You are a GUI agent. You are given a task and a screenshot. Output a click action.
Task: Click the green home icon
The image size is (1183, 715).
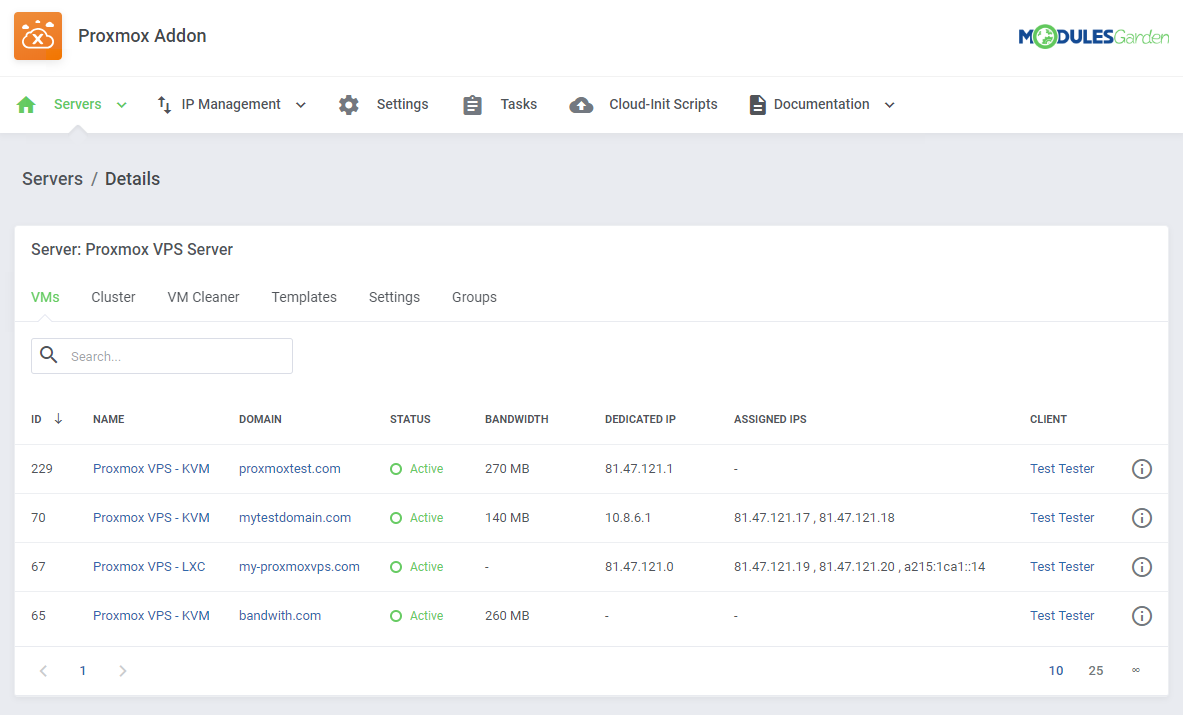coord(26,104)
